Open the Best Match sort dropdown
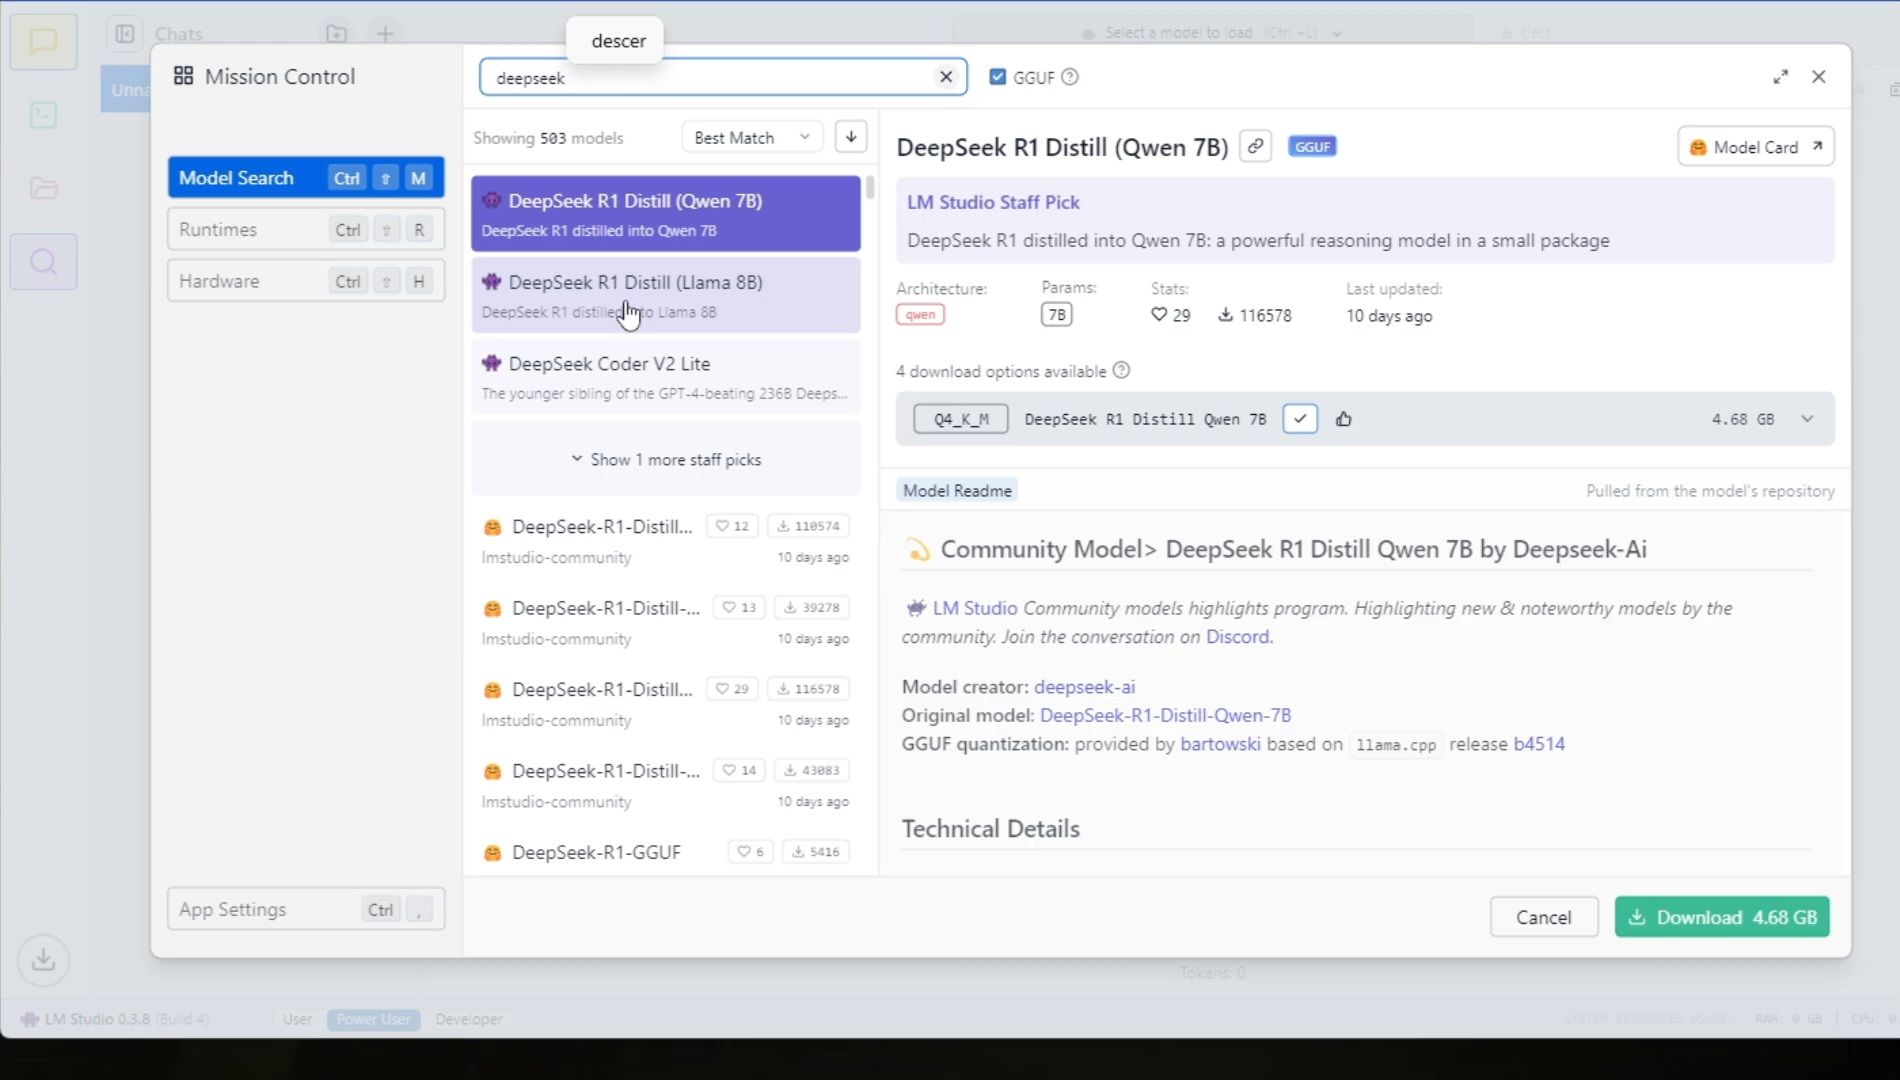The image size is (1900, 1080). click(751, 137)
